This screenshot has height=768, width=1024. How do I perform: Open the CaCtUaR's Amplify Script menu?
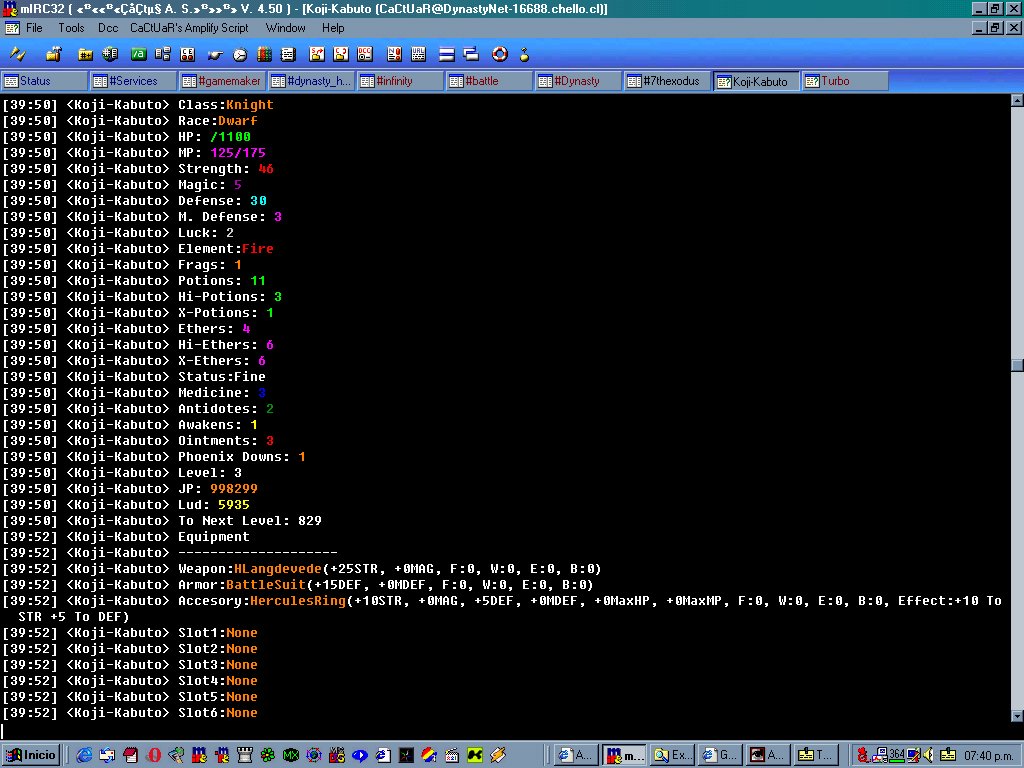pyautogui.click(x=189, y=28)
